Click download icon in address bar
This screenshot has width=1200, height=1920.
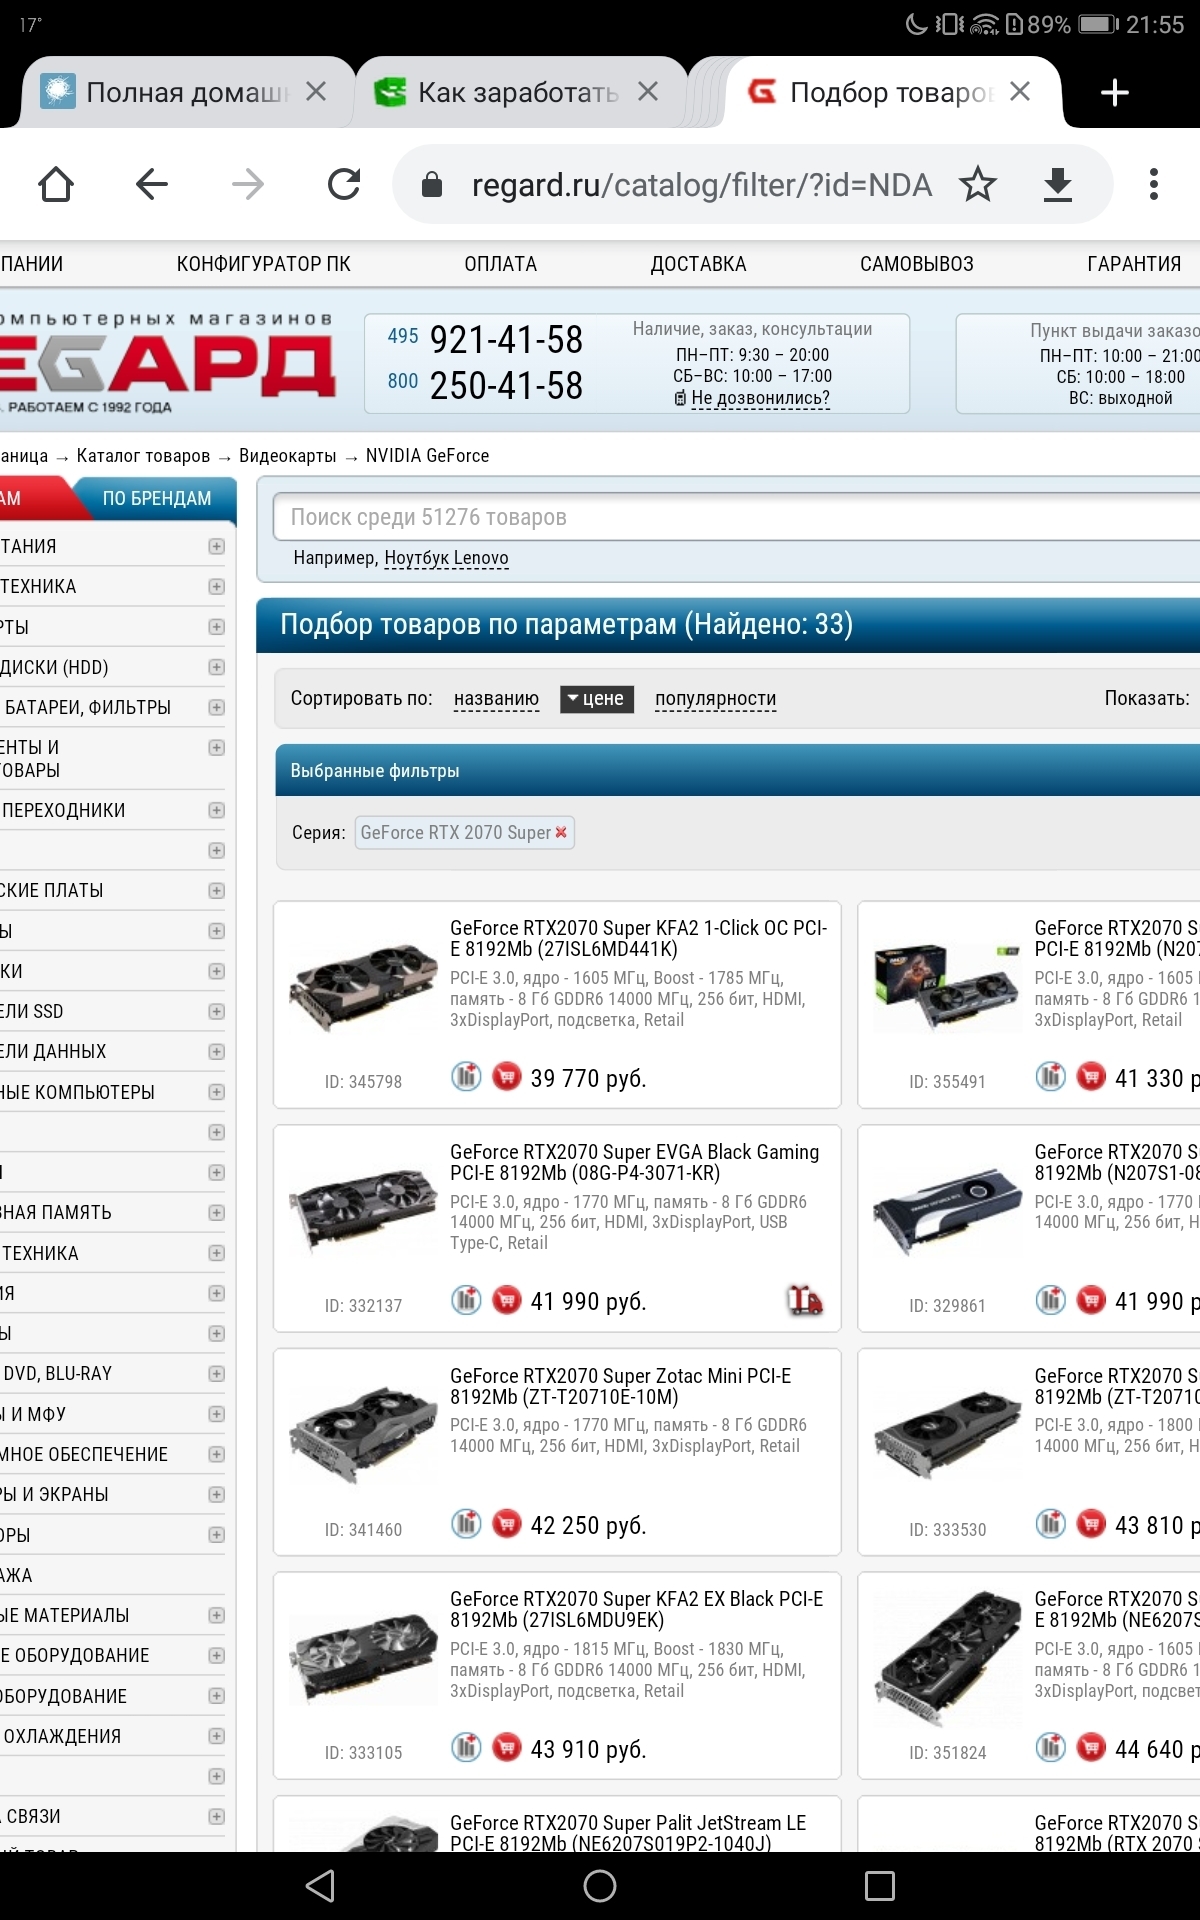1057,185
